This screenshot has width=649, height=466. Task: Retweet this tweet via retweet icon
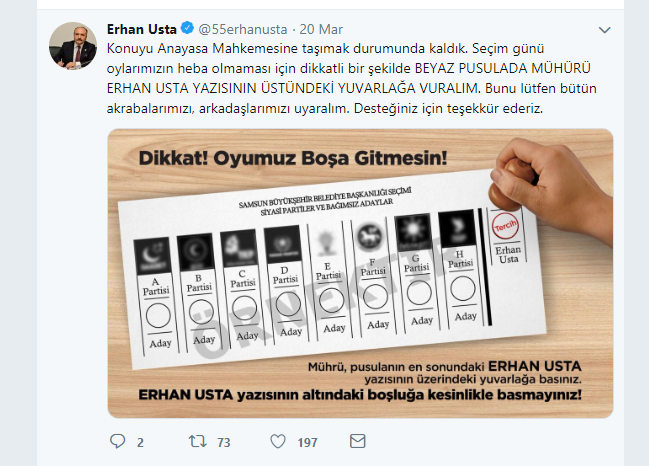click(x=198, y=441)
